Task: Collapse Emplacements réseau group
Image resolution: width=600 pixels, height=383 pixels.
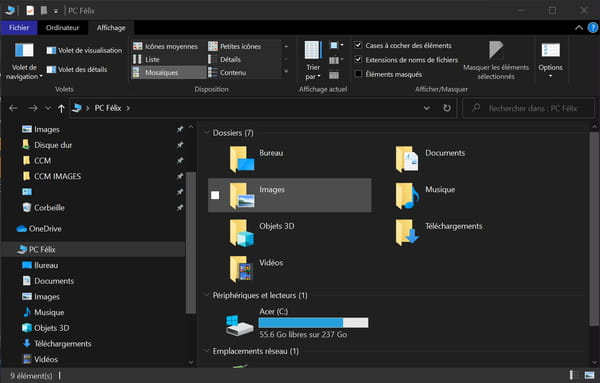Action: [207, 351]
